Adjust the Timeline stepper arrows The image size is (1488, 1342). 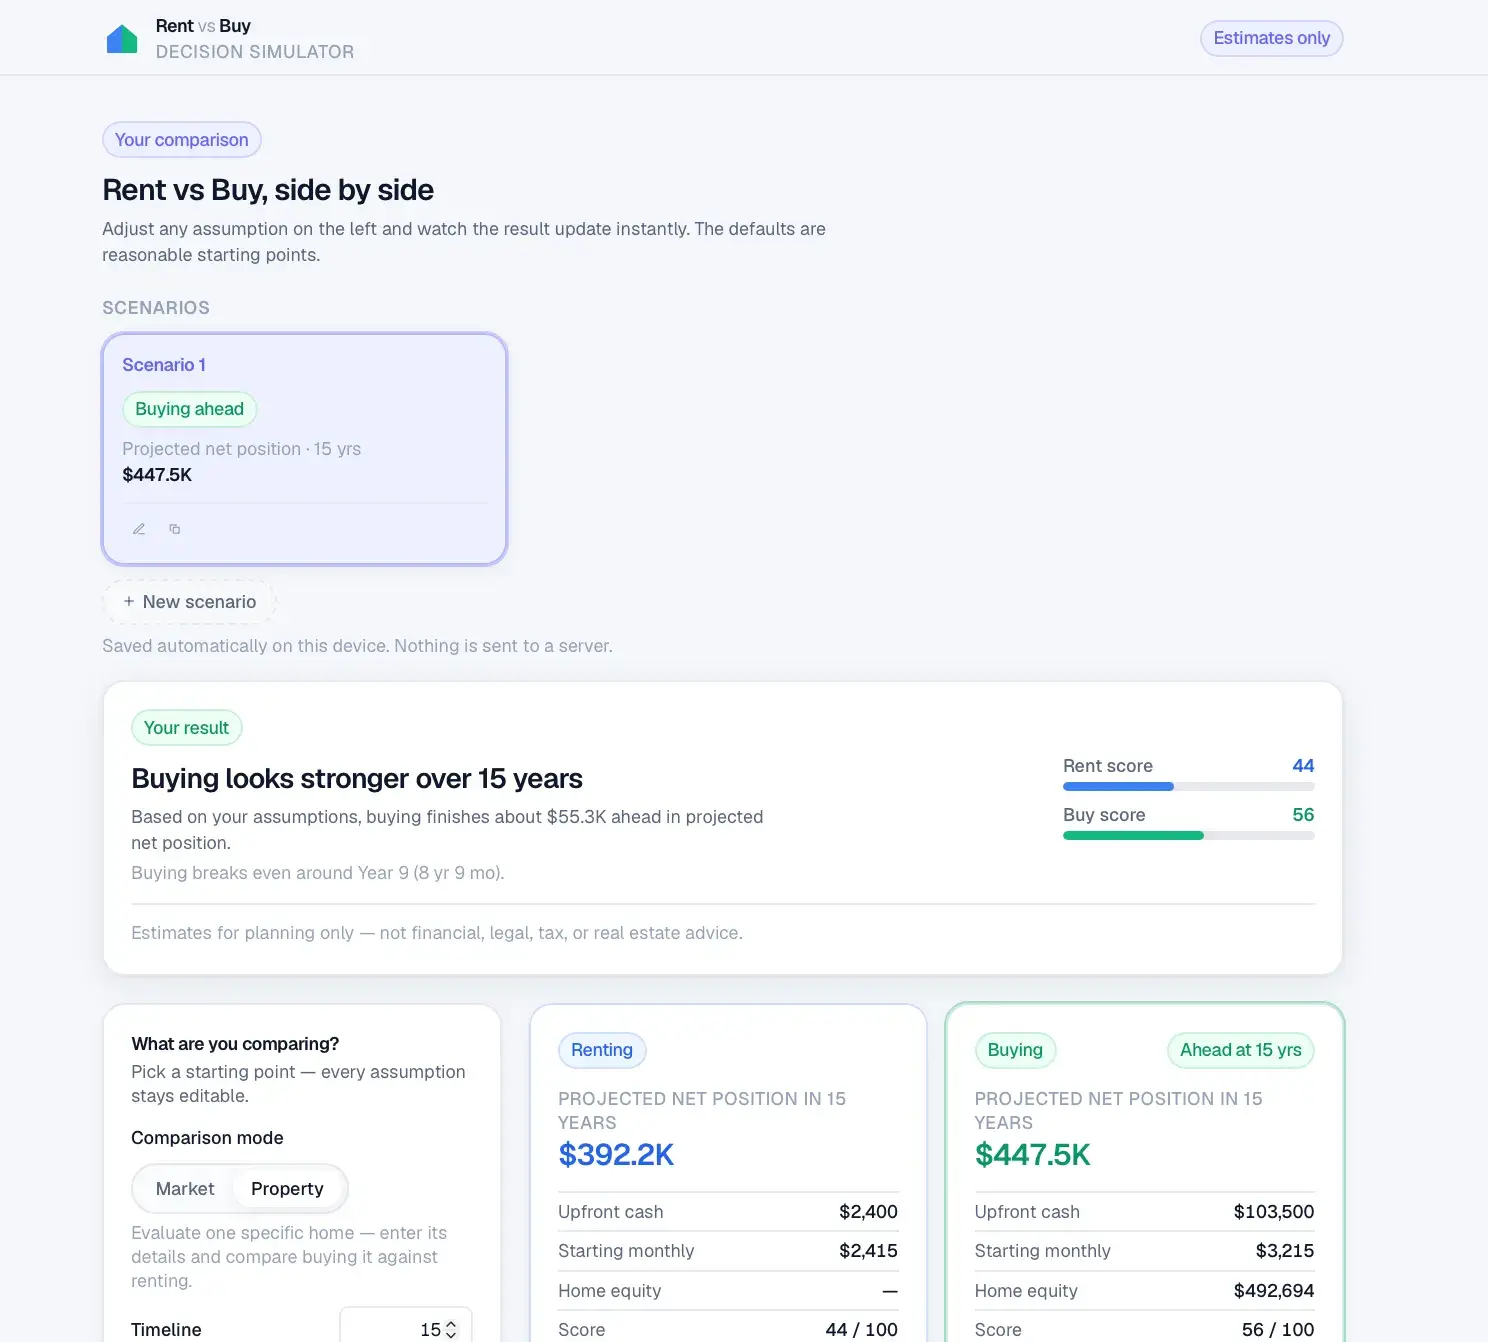tap(451, 1330)
